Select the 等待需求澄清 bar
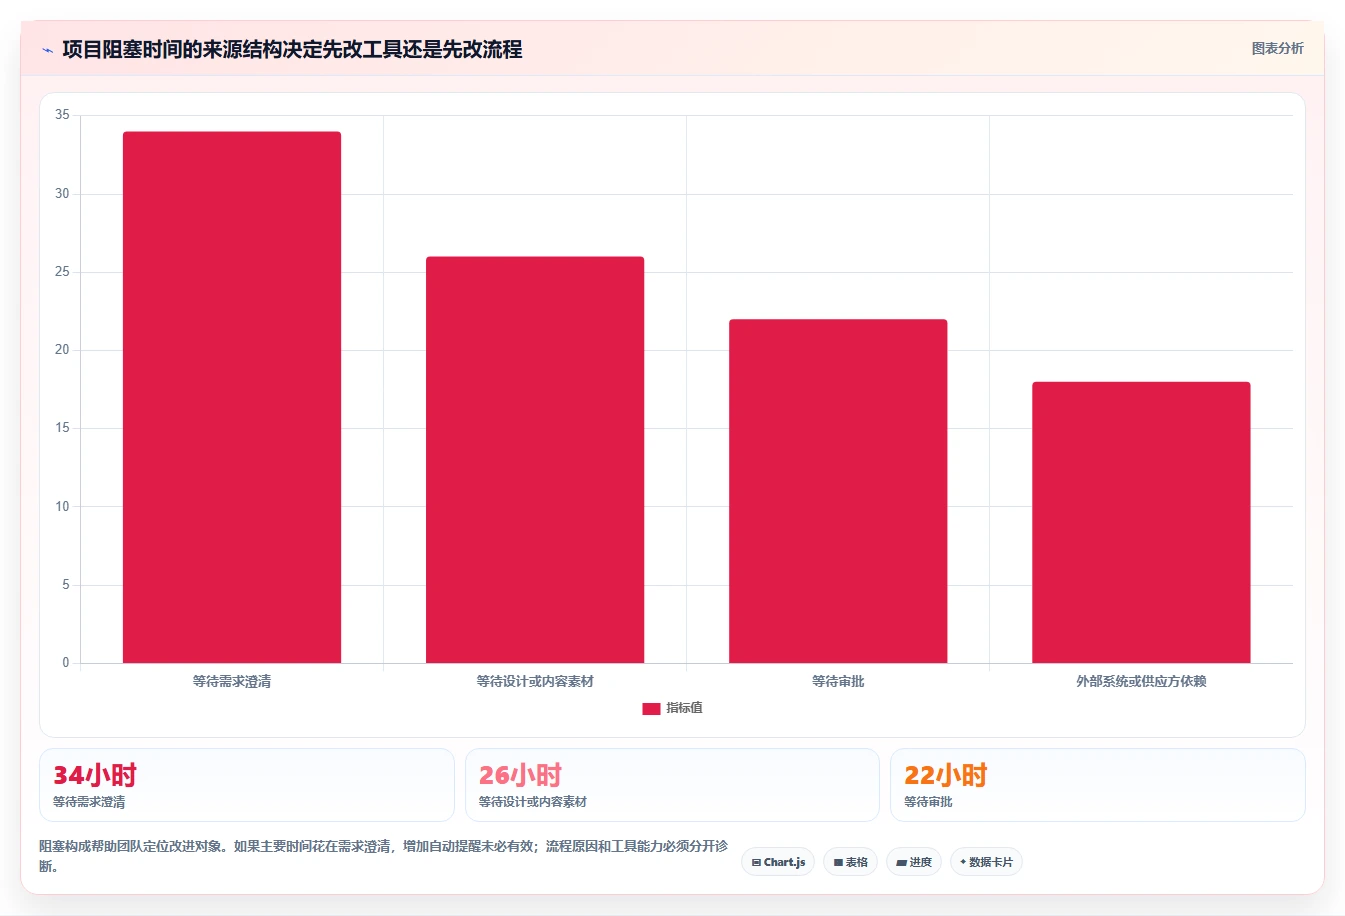The image size is (1345, 916). pos(232,397)
